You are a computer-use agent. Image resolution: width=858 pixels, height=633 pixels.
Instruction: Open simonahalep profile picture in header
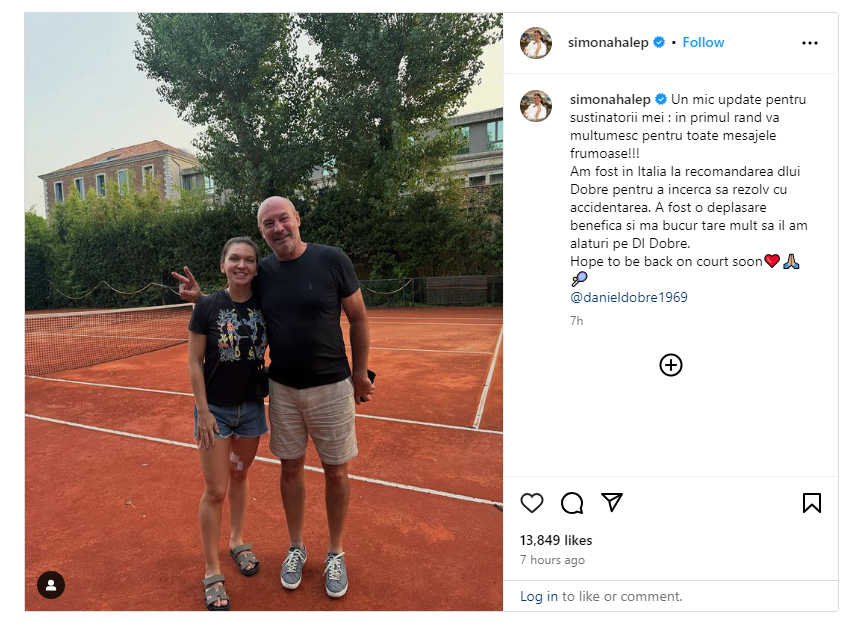tap(536, 43)
